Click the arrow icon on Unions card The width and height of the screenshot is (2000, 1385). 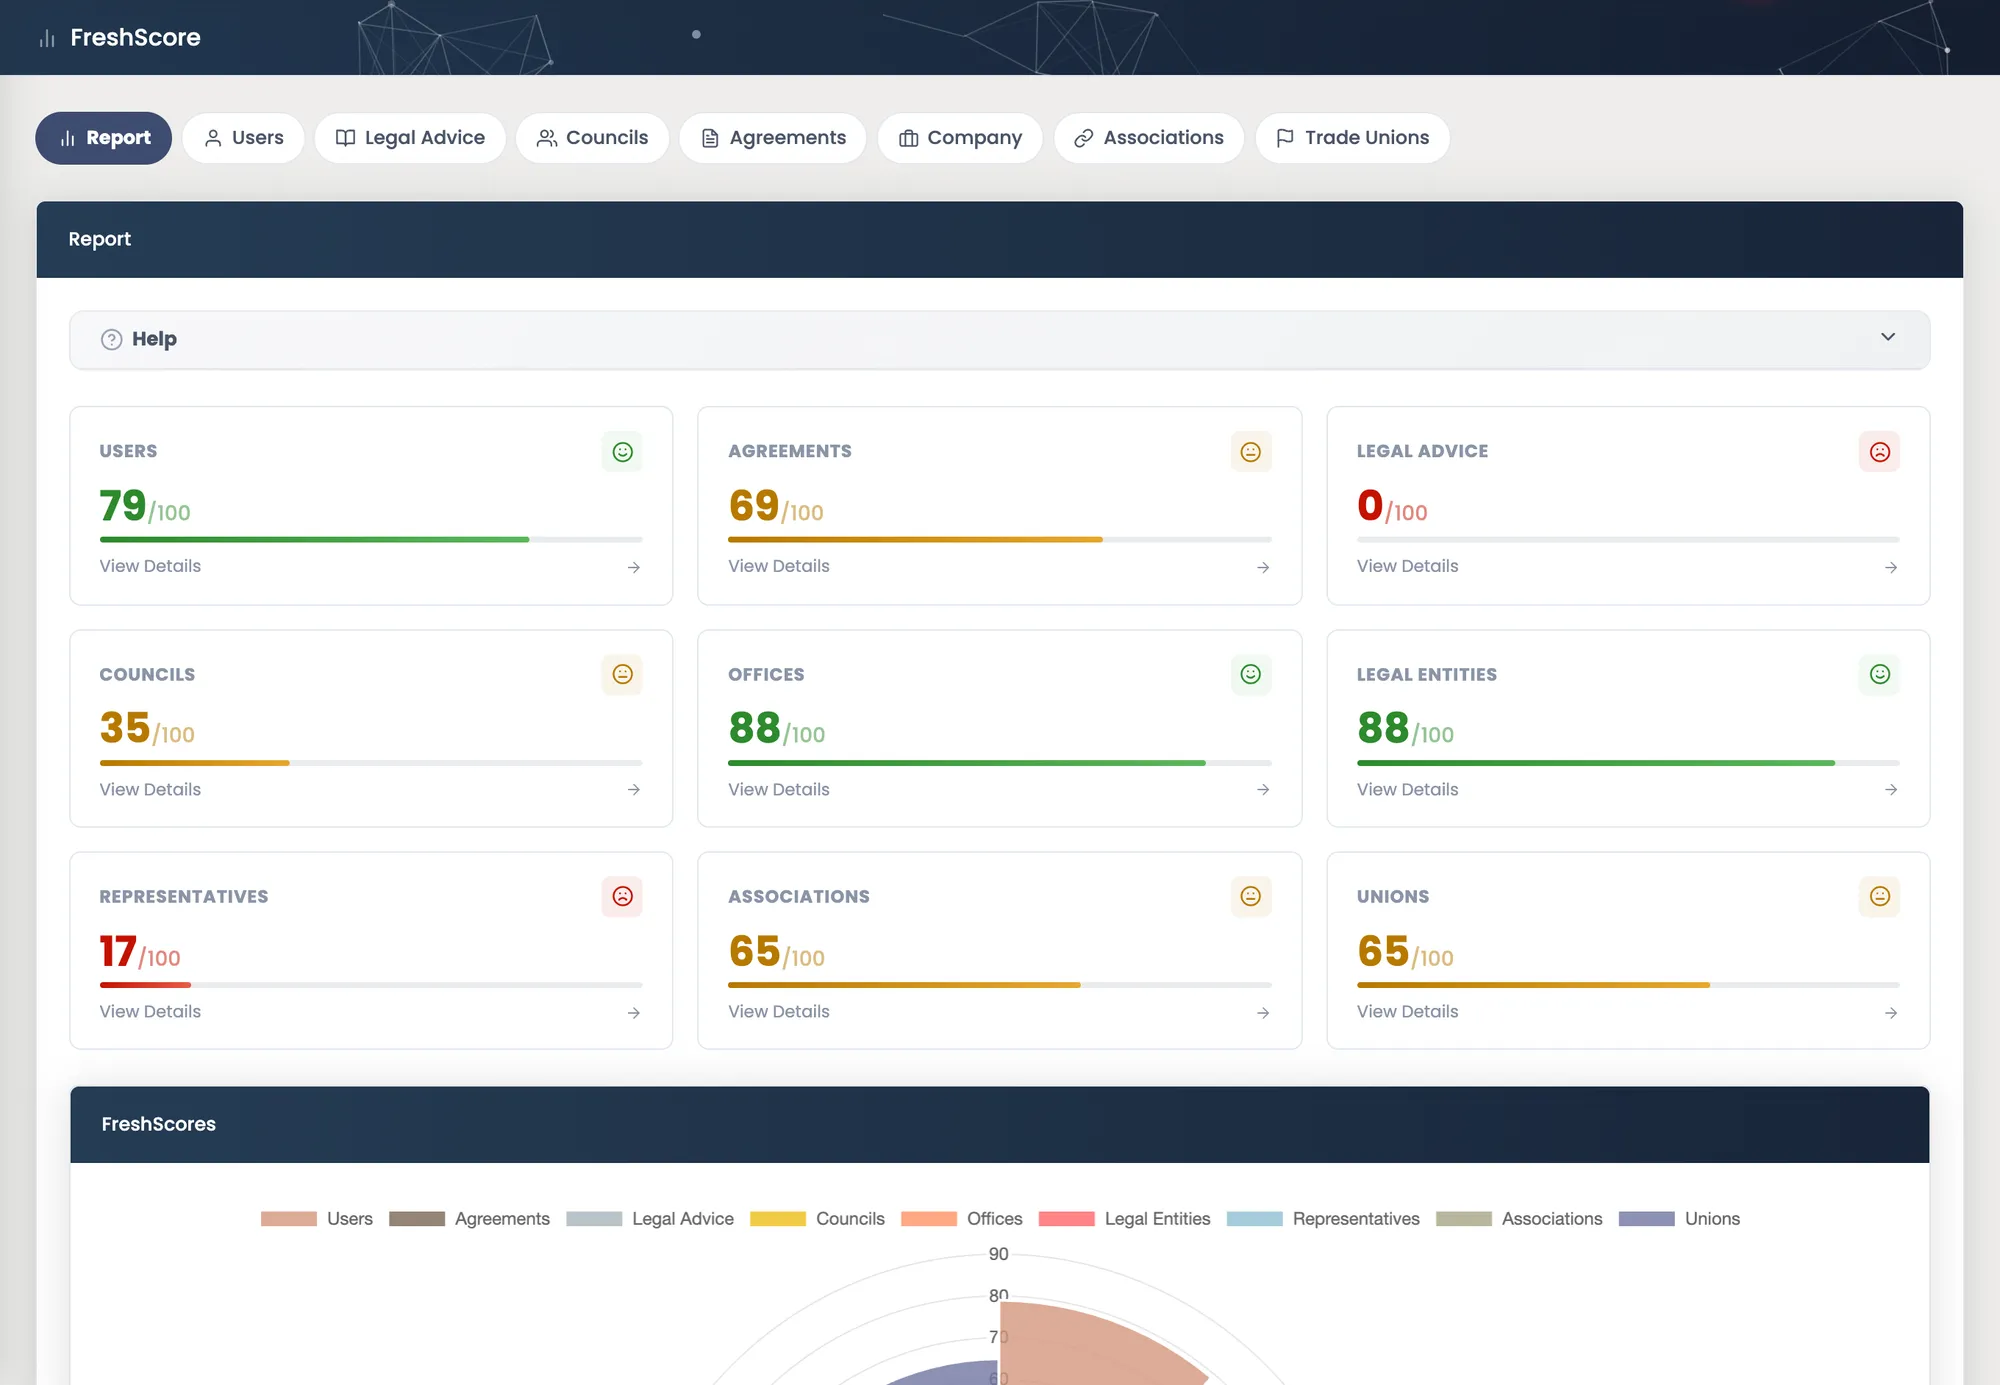tap(1890, 1012)
